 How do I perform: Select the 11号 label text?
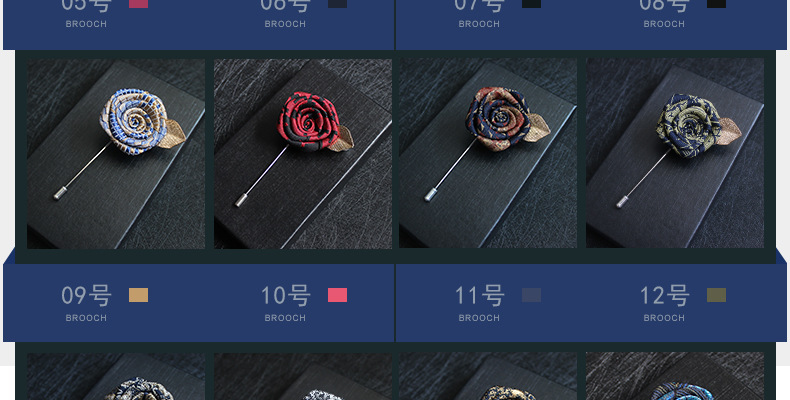tap(479, 296)
